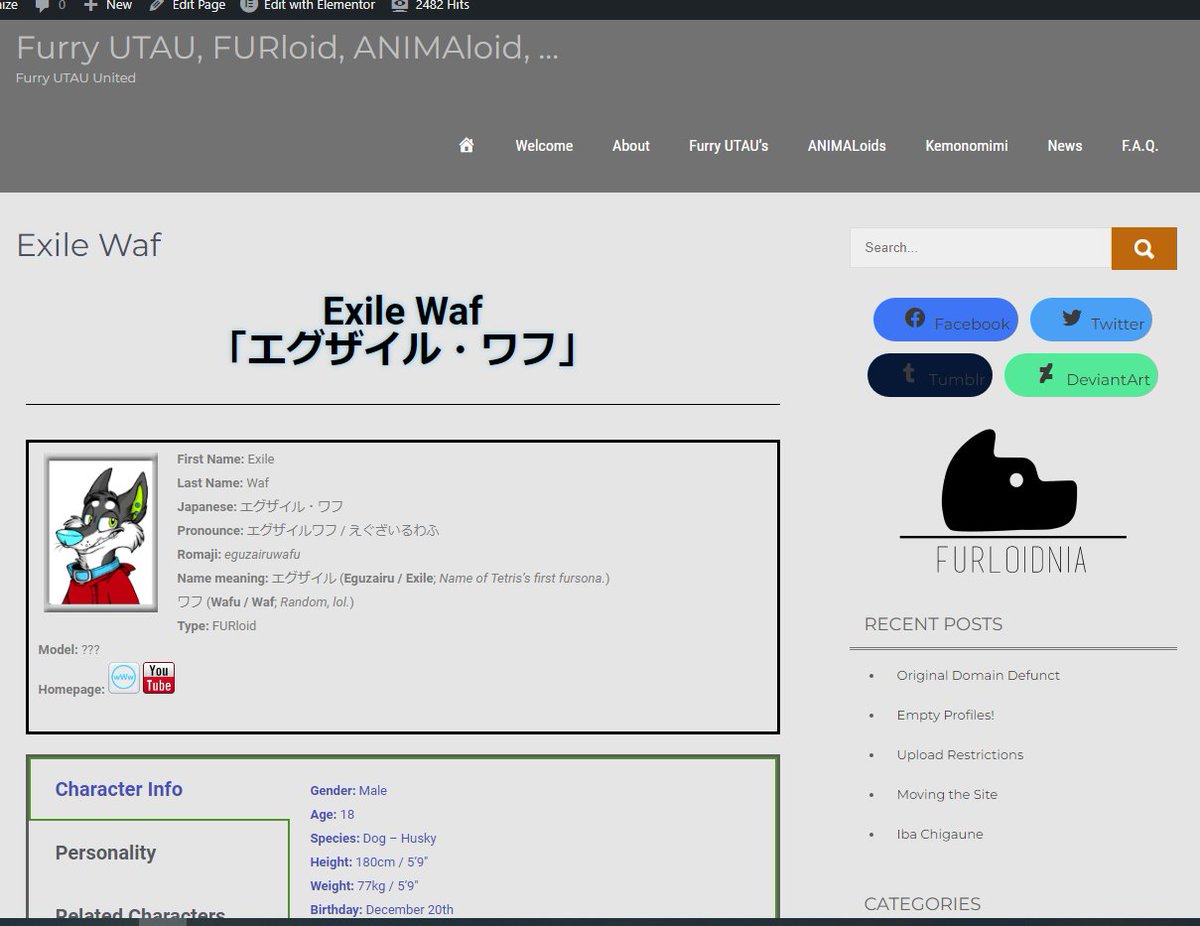
Task: Click the Japanese katakana heading エグザイル・ワフ
Action: 402,351
